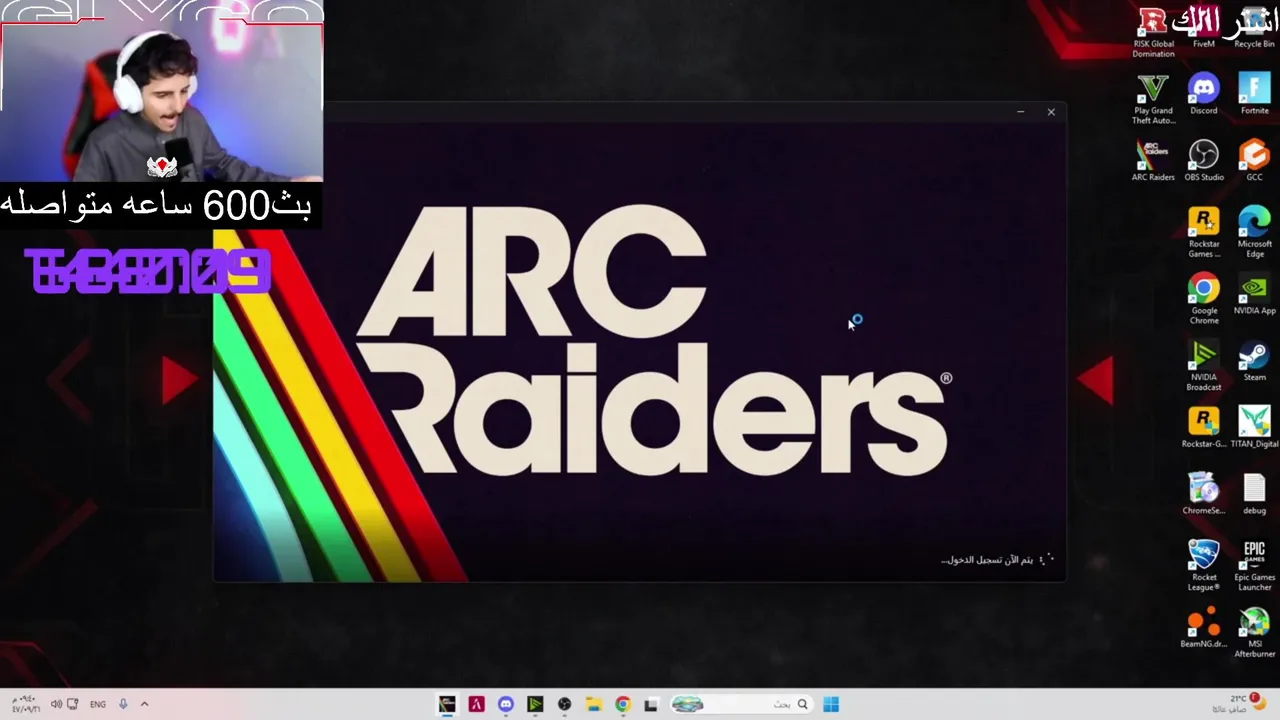Open the GCC desktop shortcut
The height and width of the screenshot is (720, 1280).
coord(1254,161)
